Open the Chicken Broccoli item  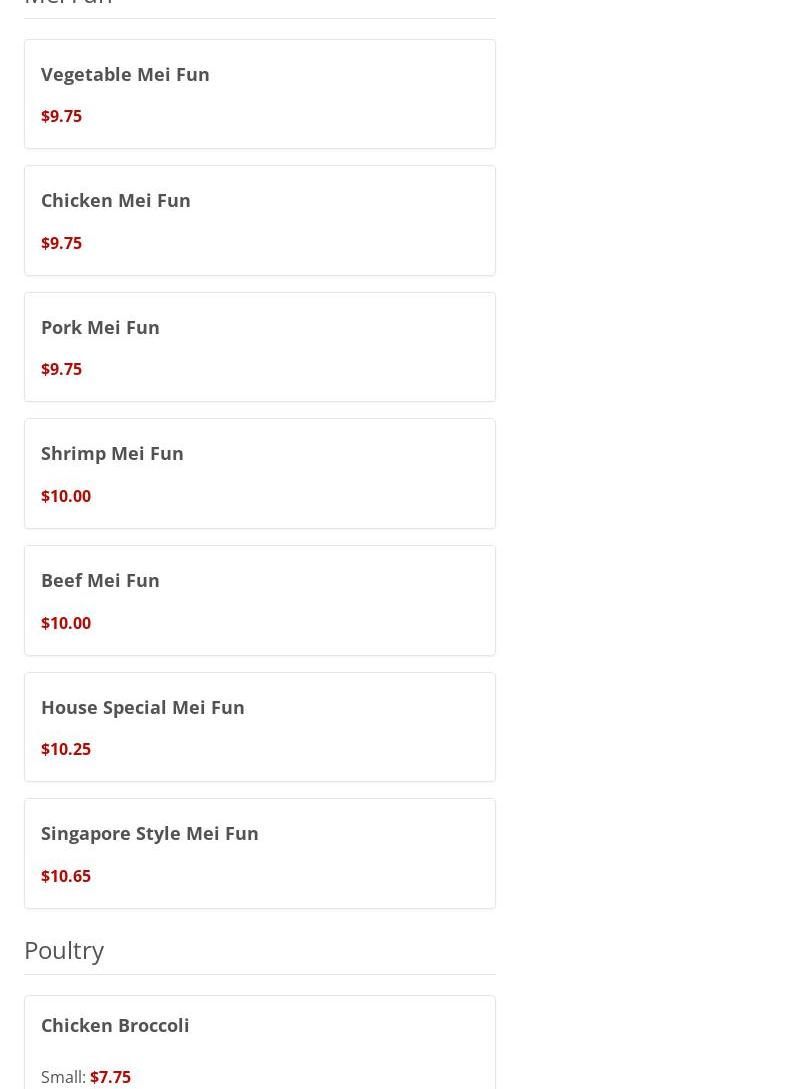tap(115, 1025)
